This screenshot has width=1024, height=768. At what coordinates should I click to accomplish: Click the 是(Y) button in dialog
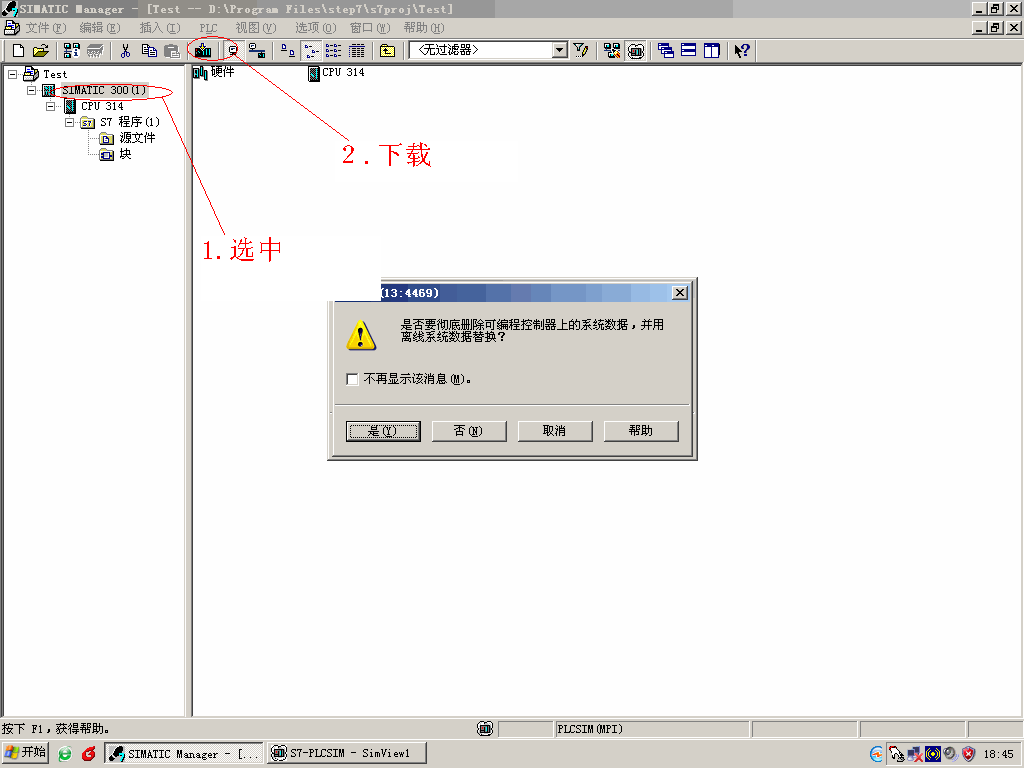pyautogui.click(x=383, y=430)
